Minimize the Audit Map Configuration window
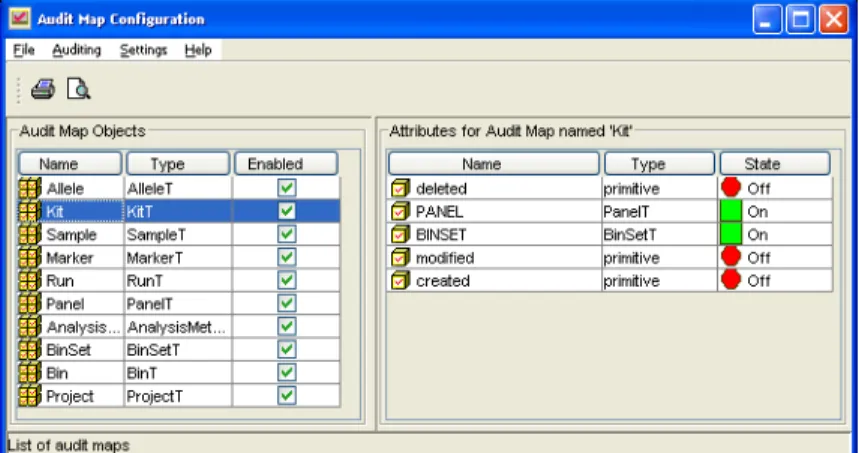This screenshot has width=859, height=453. pos(767,20)
